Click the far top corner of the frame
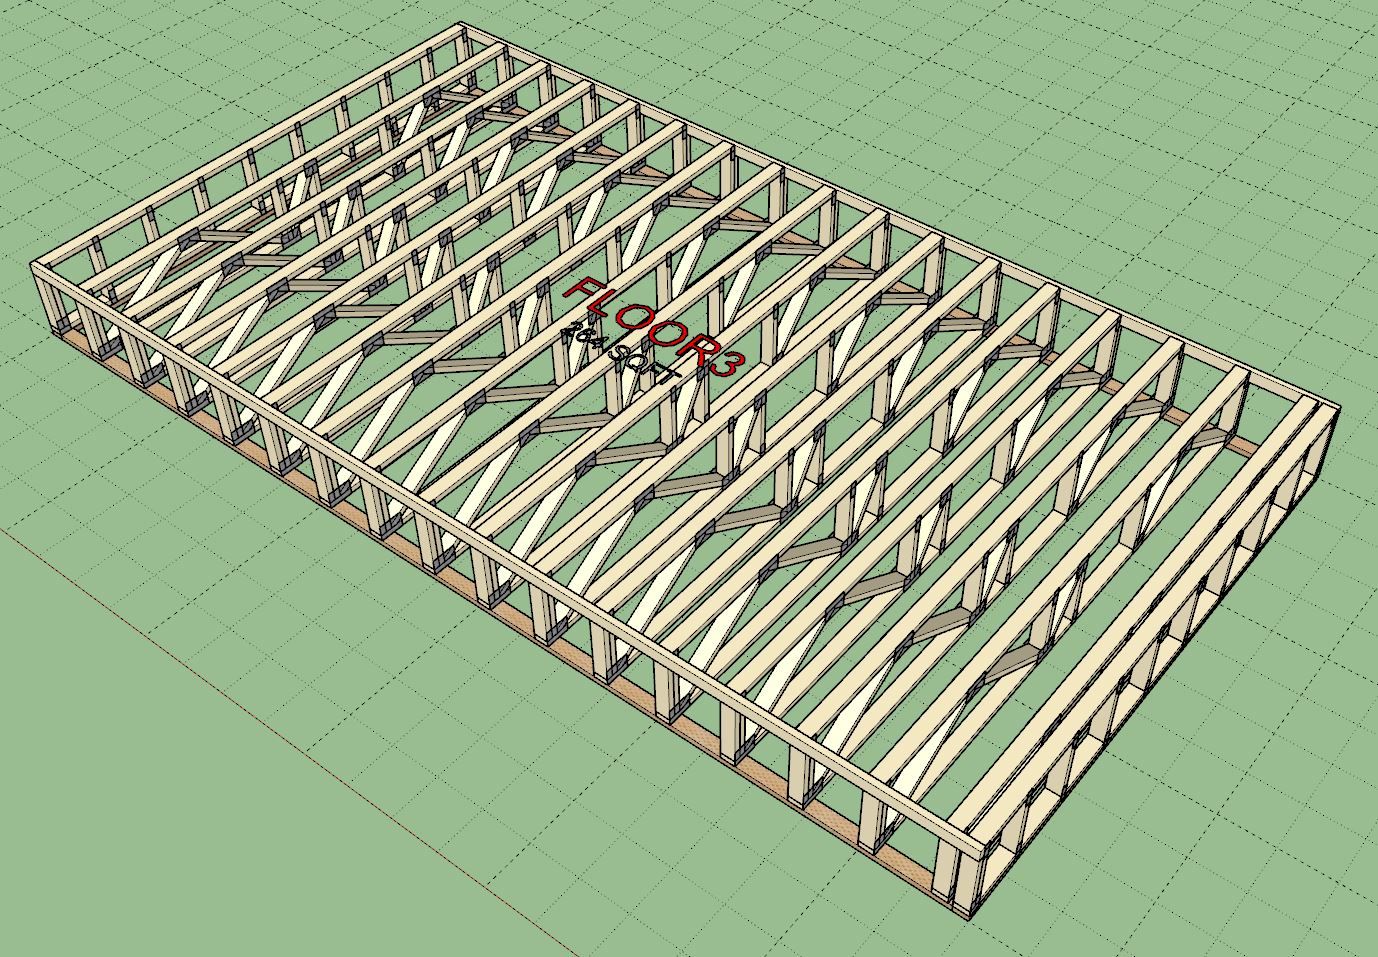This screenshot has width=1378, height=957. (461, 28)
